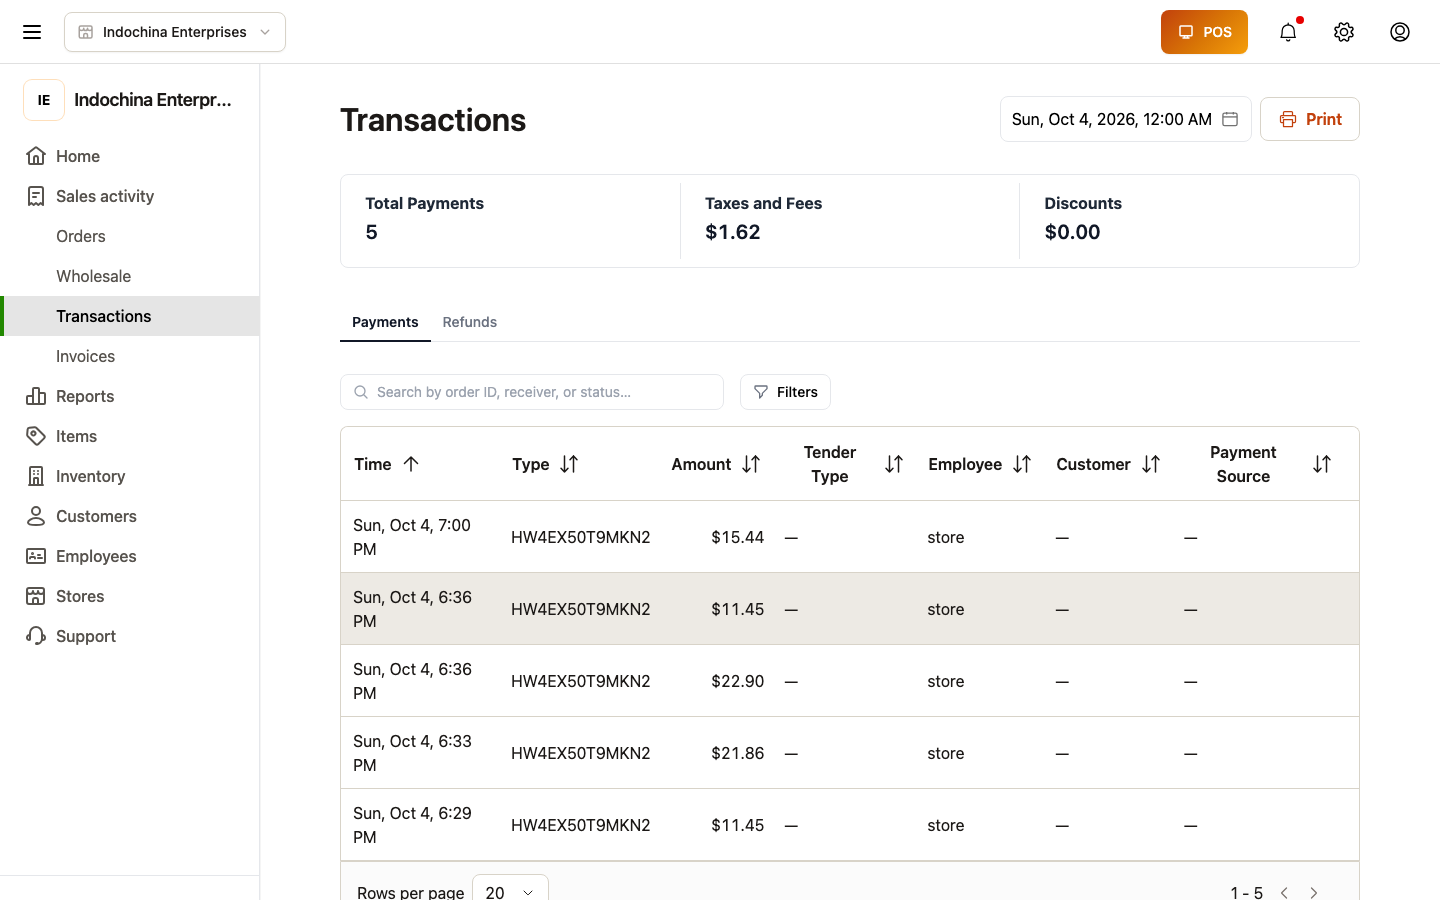Click the orange POS button
Viewport: 1440px width, 900px height.
[x=1204, y=32]
